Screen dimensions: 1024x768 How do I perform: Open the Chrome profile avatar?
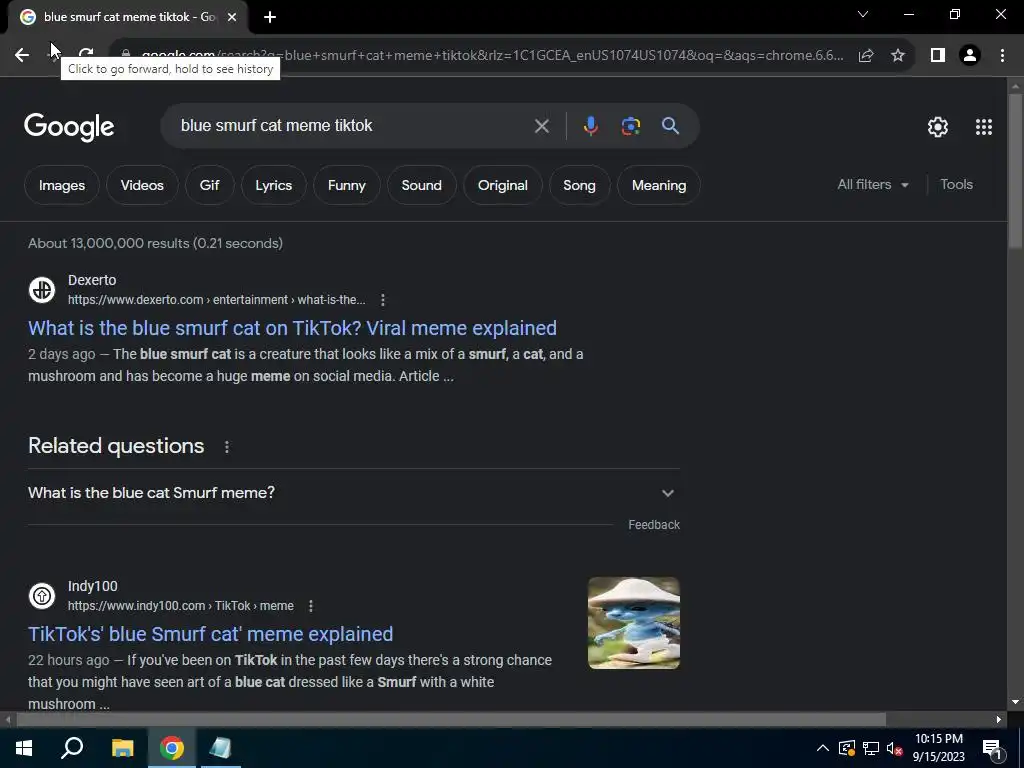tap(970, 56)
